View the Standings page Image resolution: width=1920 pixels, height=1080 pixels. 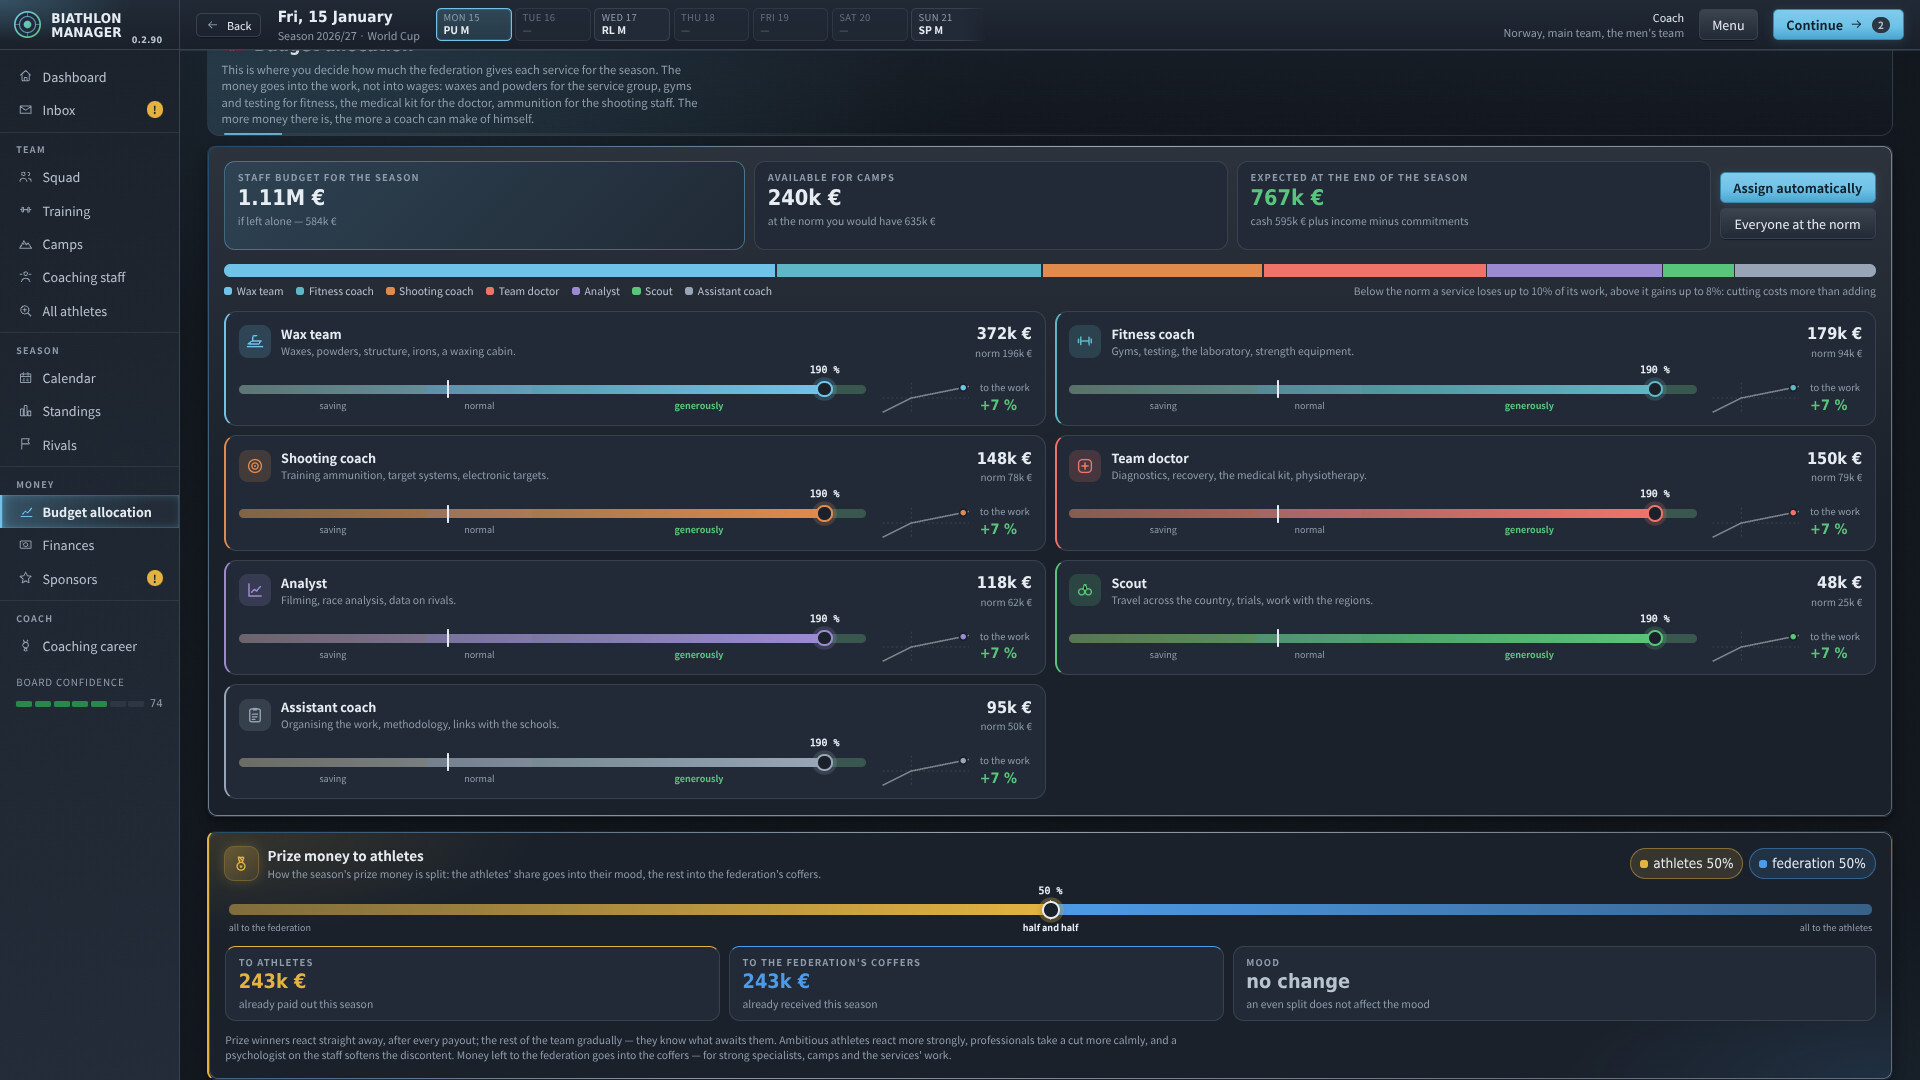coord(90,411)
